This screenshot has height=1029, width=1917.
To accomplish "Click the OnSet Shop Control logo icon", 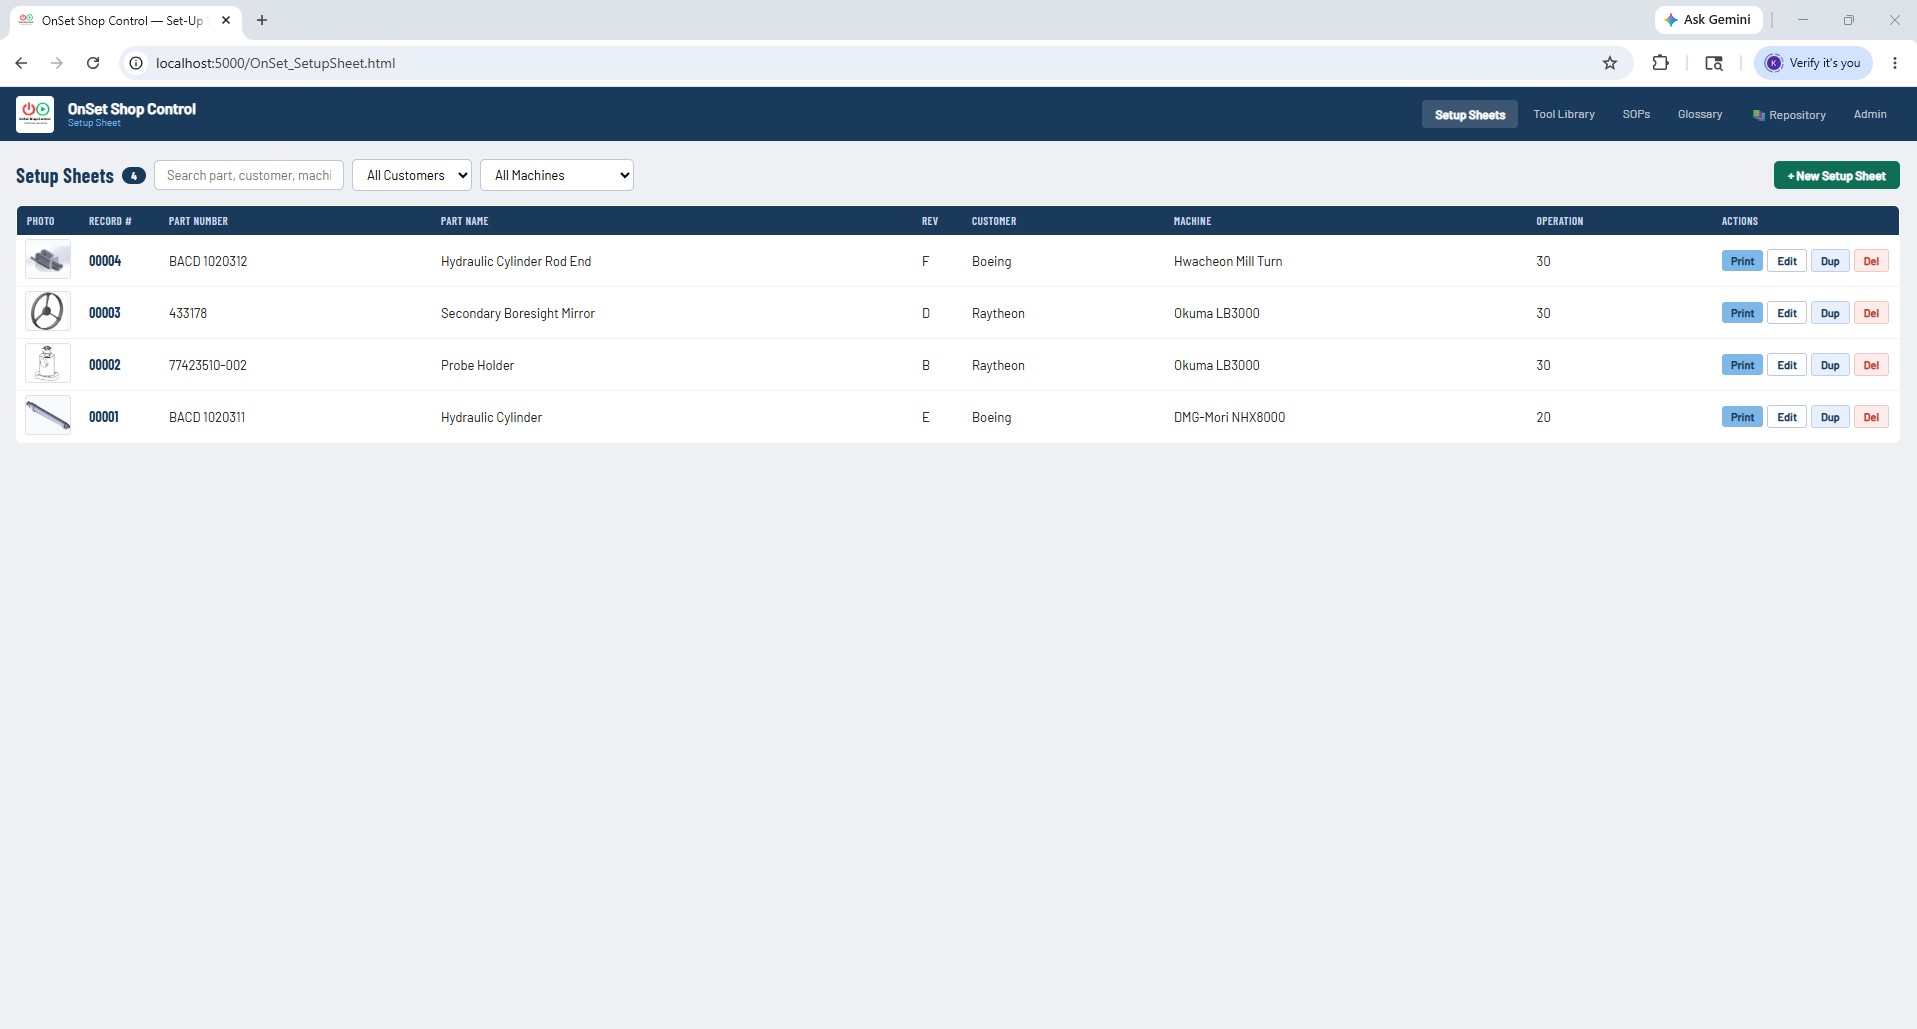I will (35, 114).
